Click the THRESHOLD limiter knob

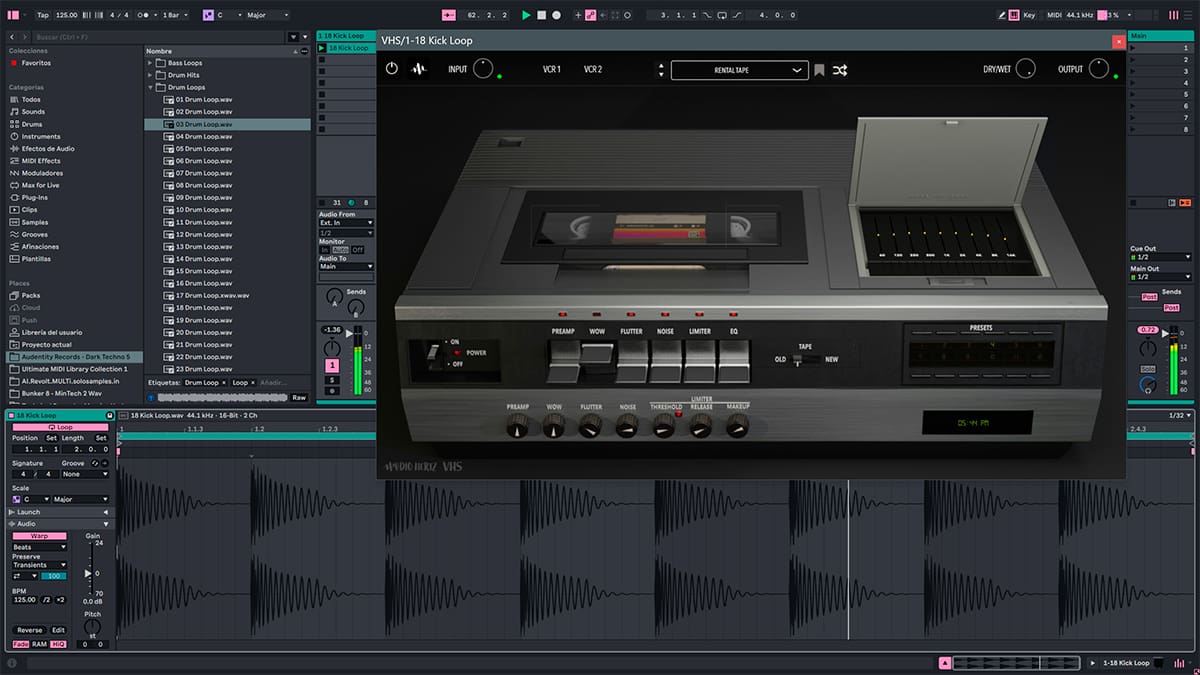pos(664,427)
